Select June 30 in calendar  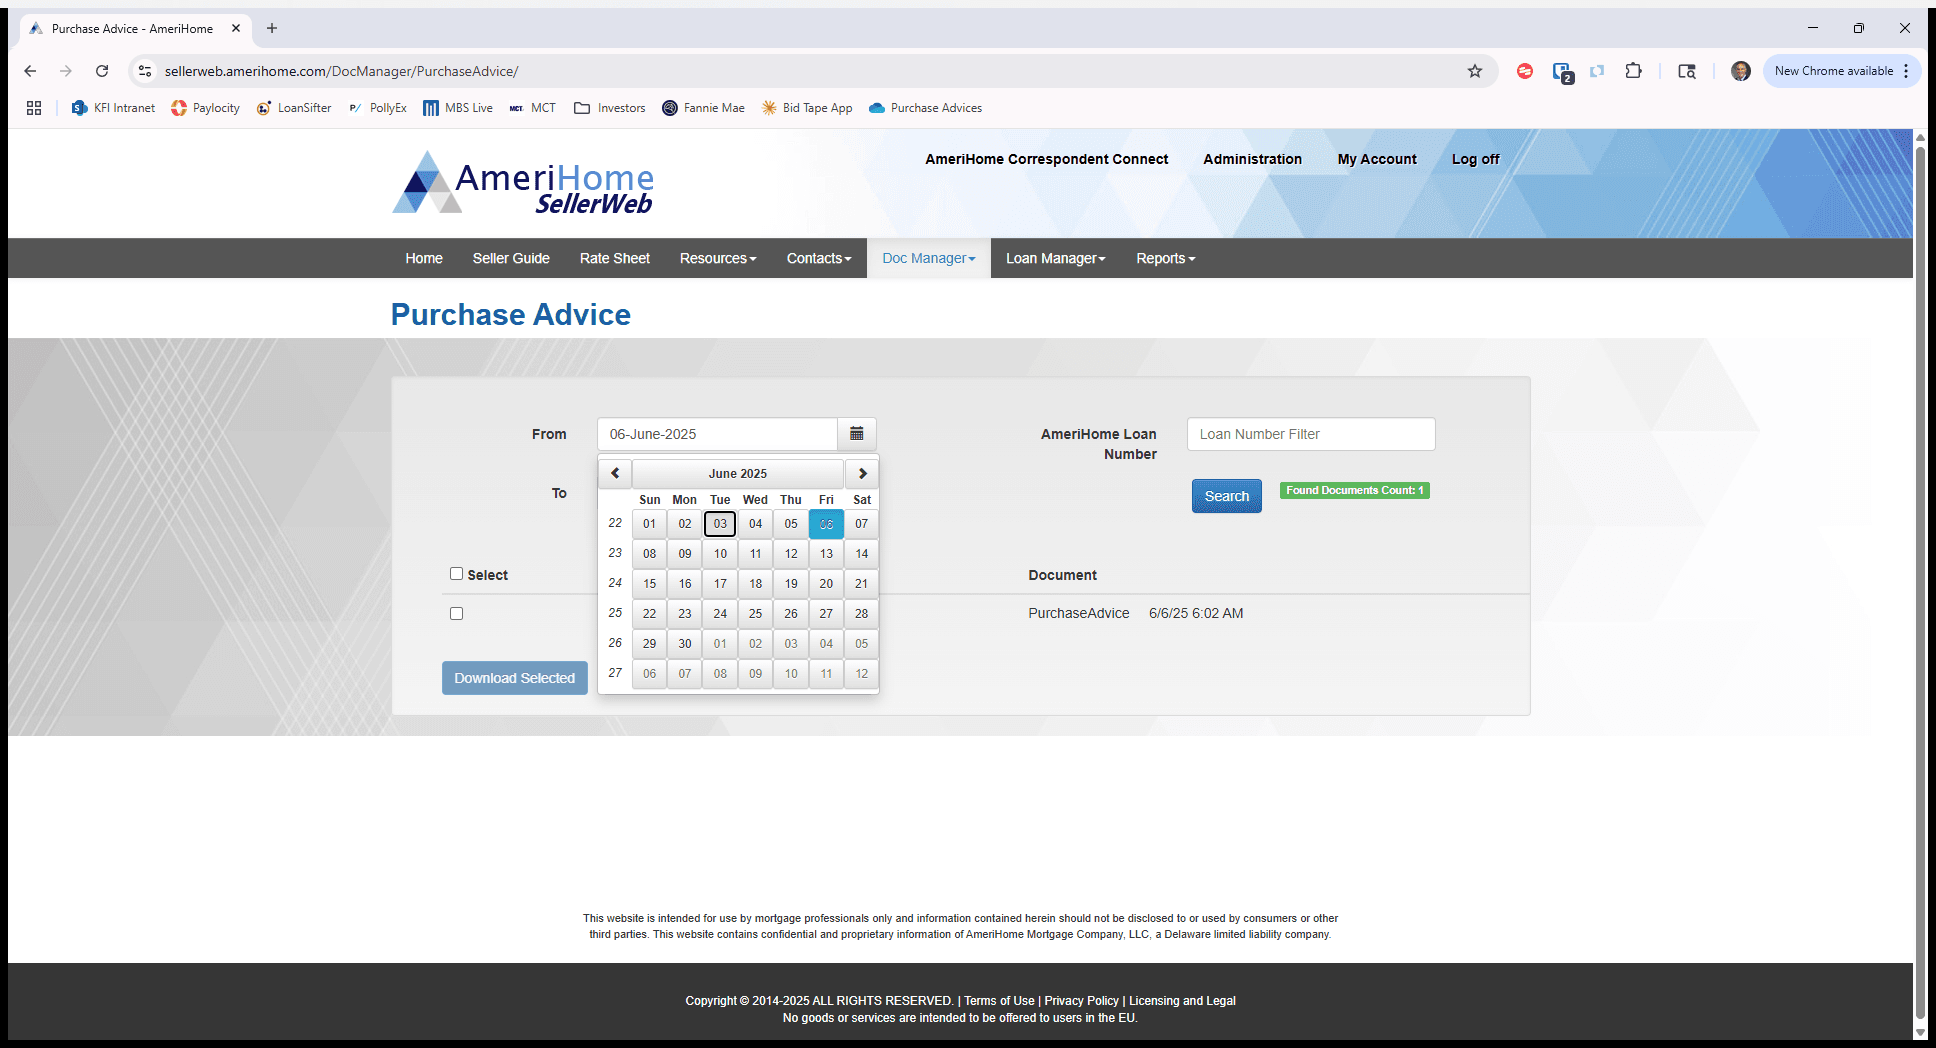pos(685,644)
